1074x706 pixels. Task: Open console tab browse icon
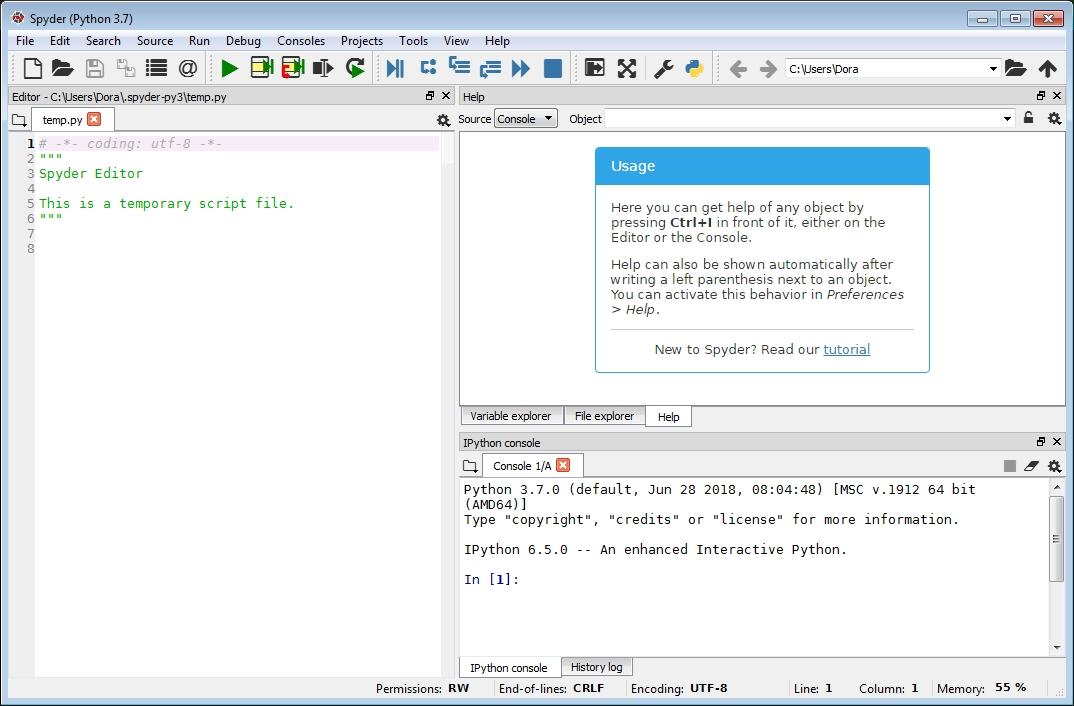(470, 466)
